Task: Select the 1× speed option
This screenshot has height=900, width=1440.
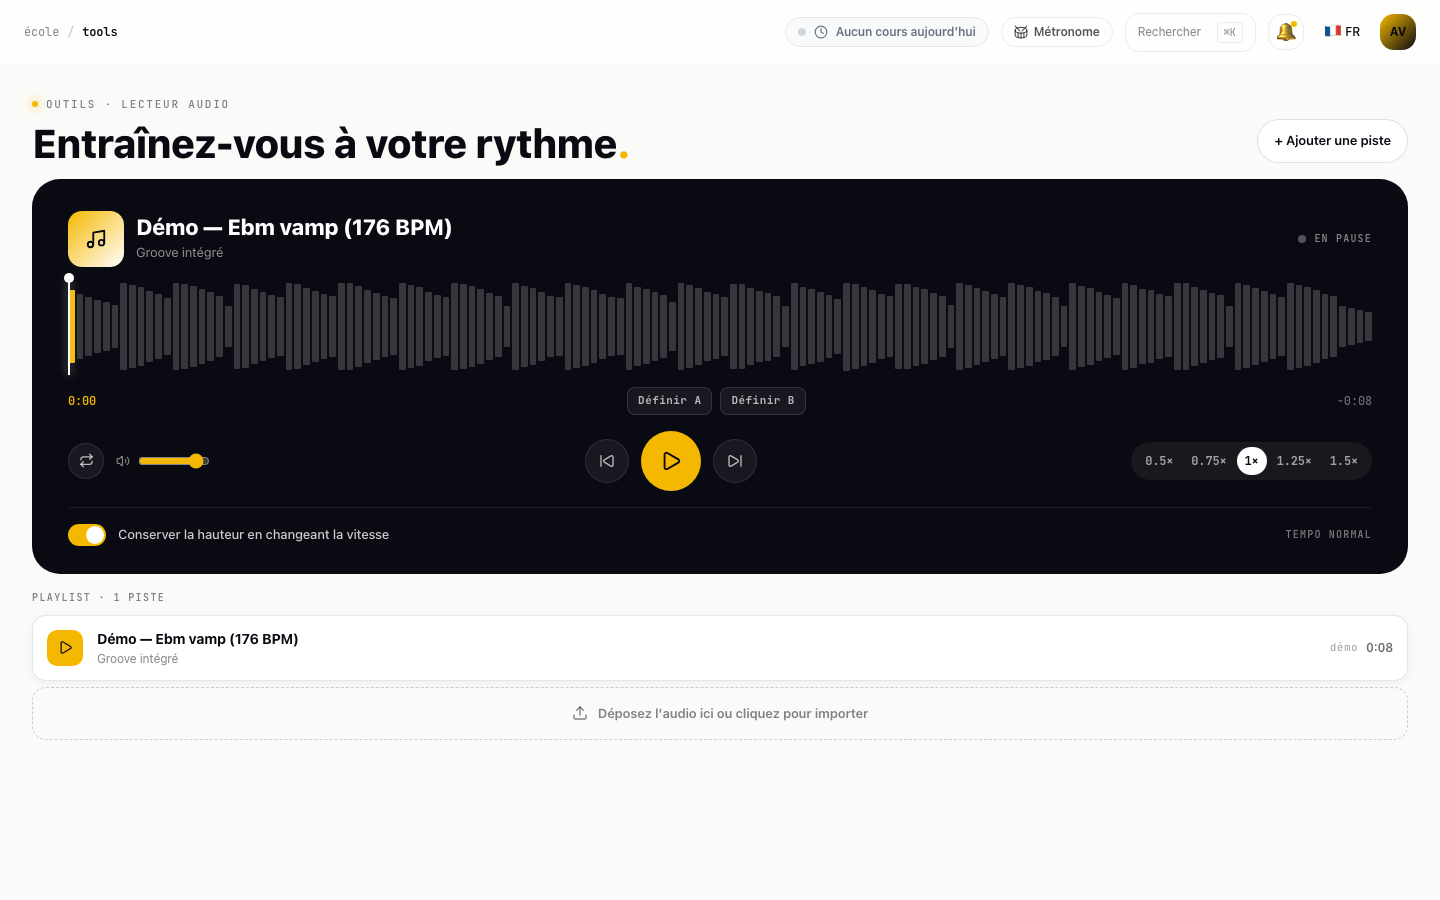Action: coord(1252,461)
